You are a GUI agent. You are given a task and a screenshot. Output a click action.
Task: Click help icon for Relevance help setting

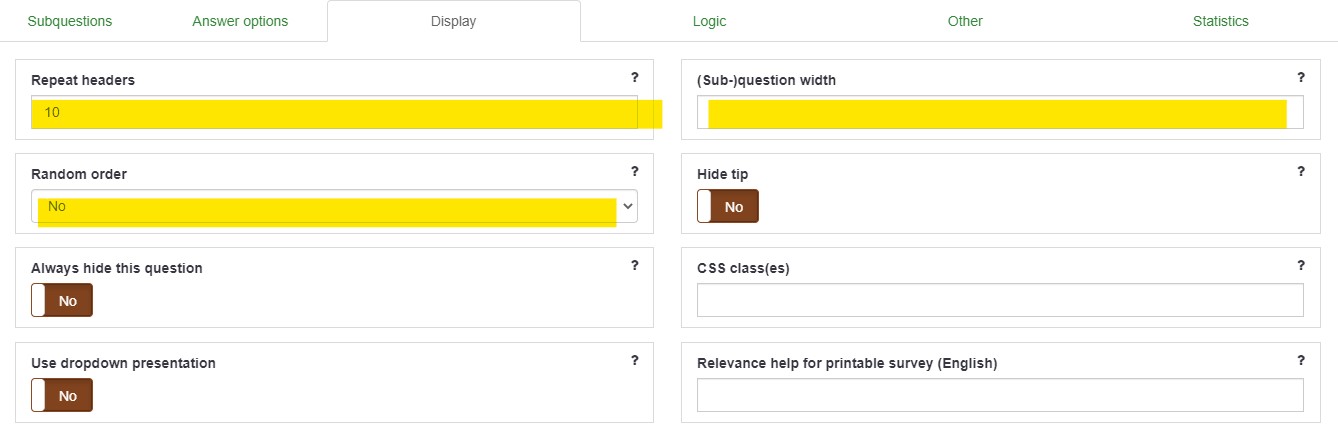1300,360
